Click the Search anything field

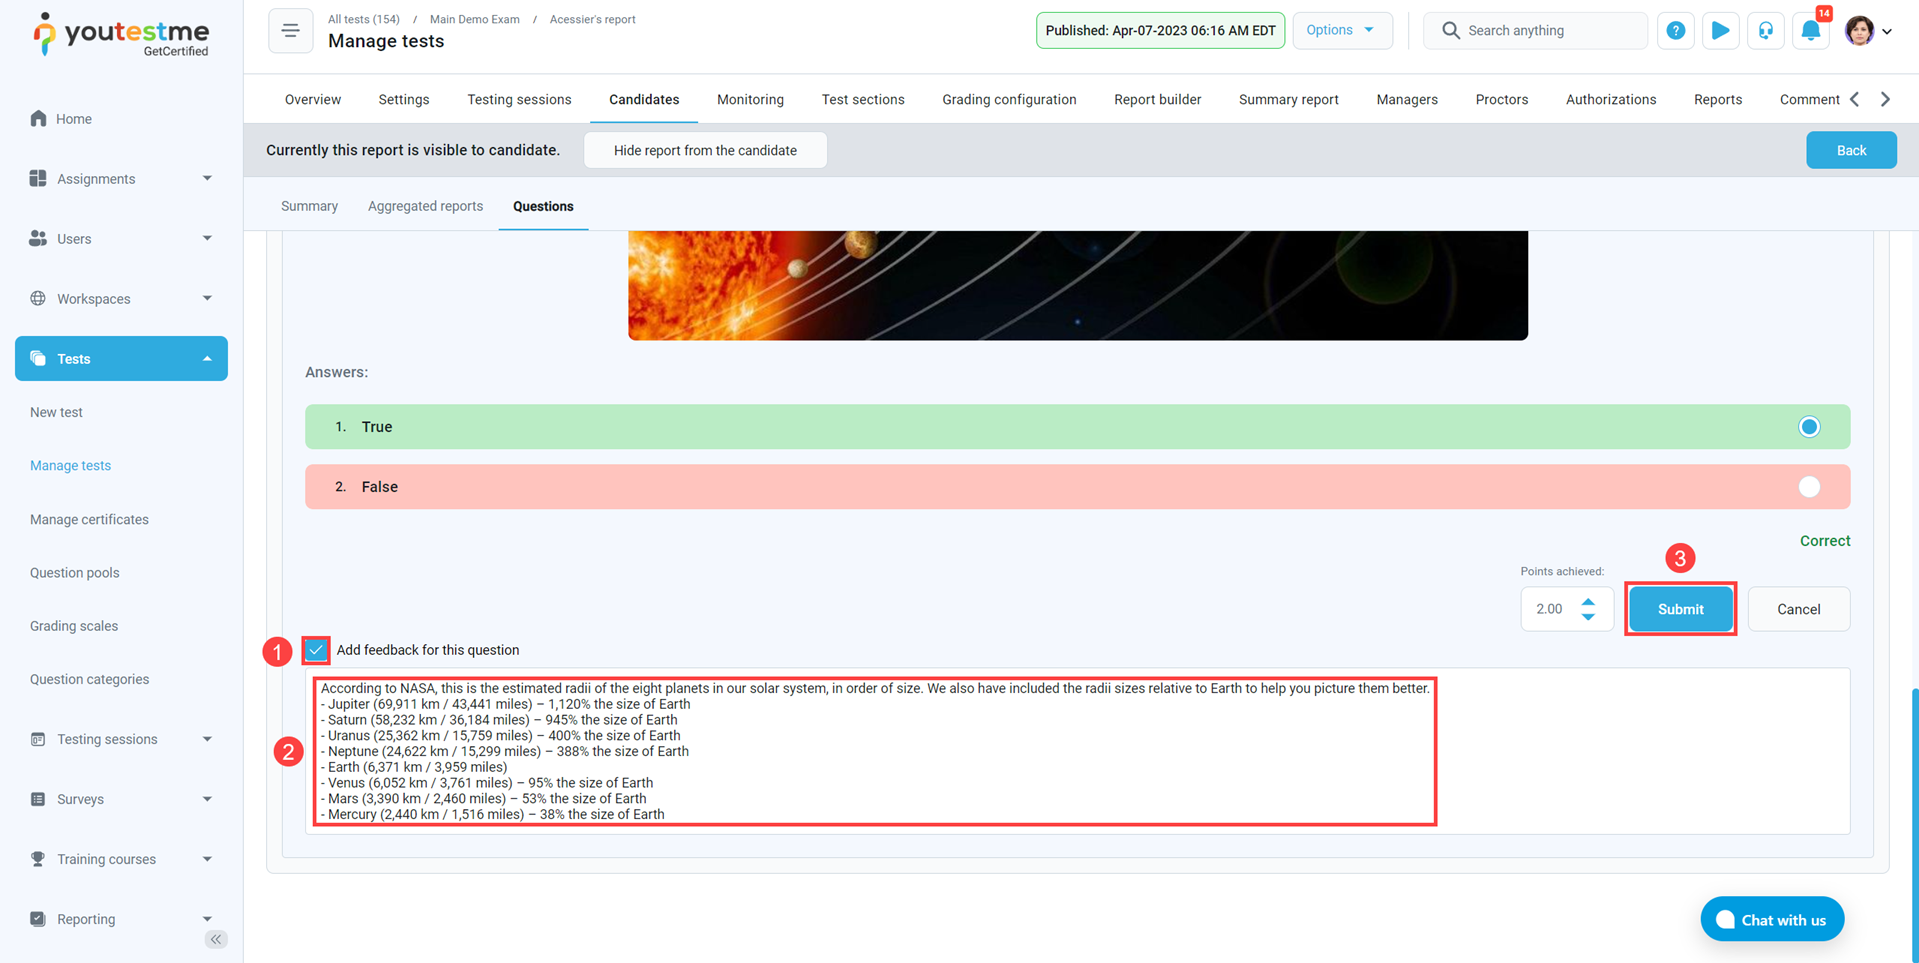pos(1535,30)
